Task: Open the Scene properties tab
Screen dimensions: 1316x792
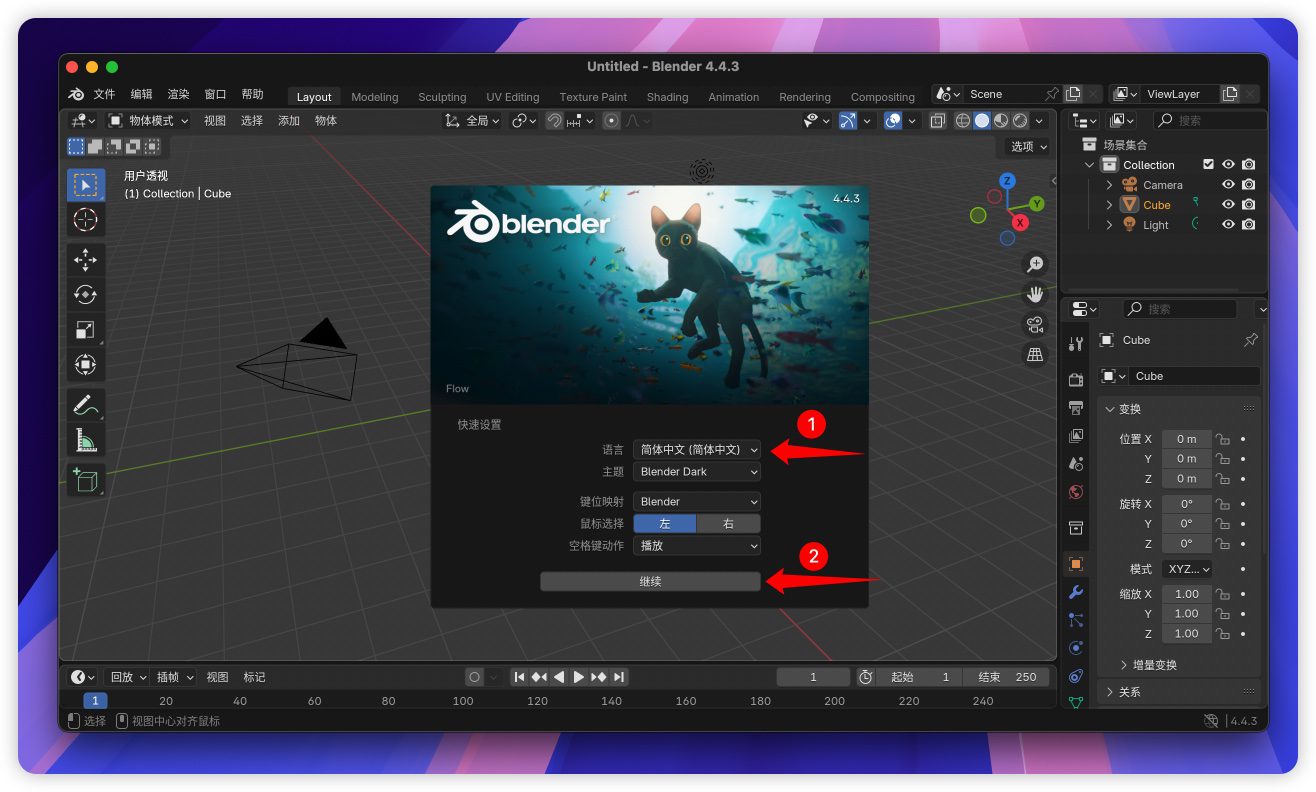Action: click(x=1076, y=464)
